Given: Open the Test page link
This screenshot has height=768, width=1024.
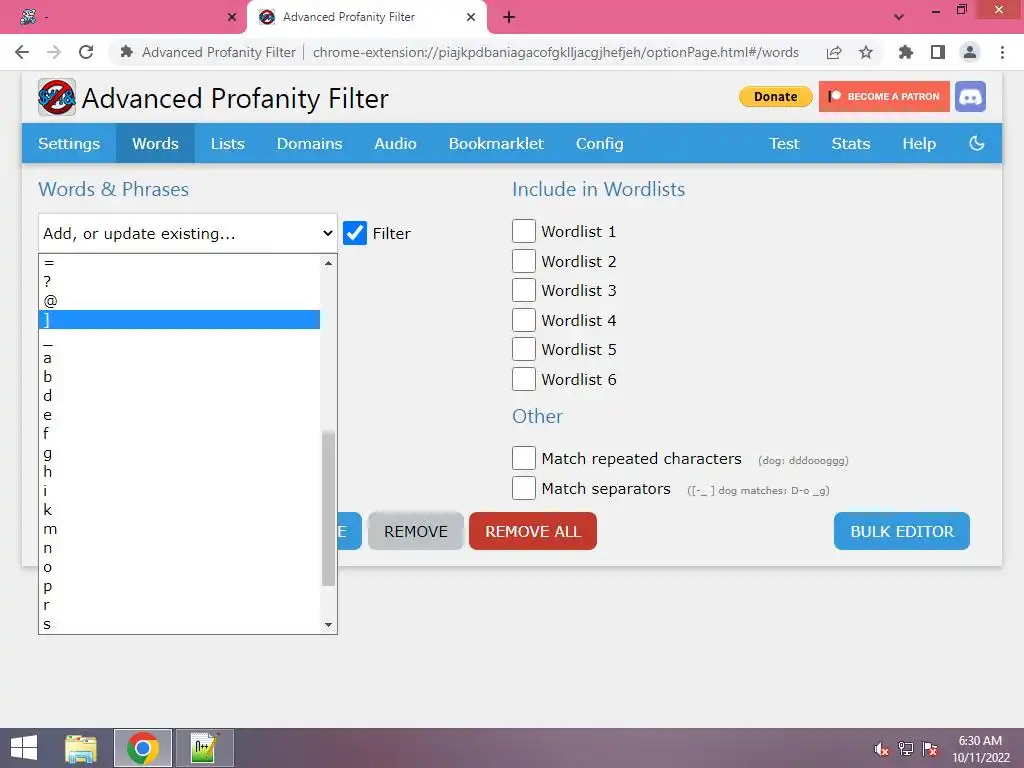Looking at the screenshot, I should pyautogui.click(x=784, y=143).
